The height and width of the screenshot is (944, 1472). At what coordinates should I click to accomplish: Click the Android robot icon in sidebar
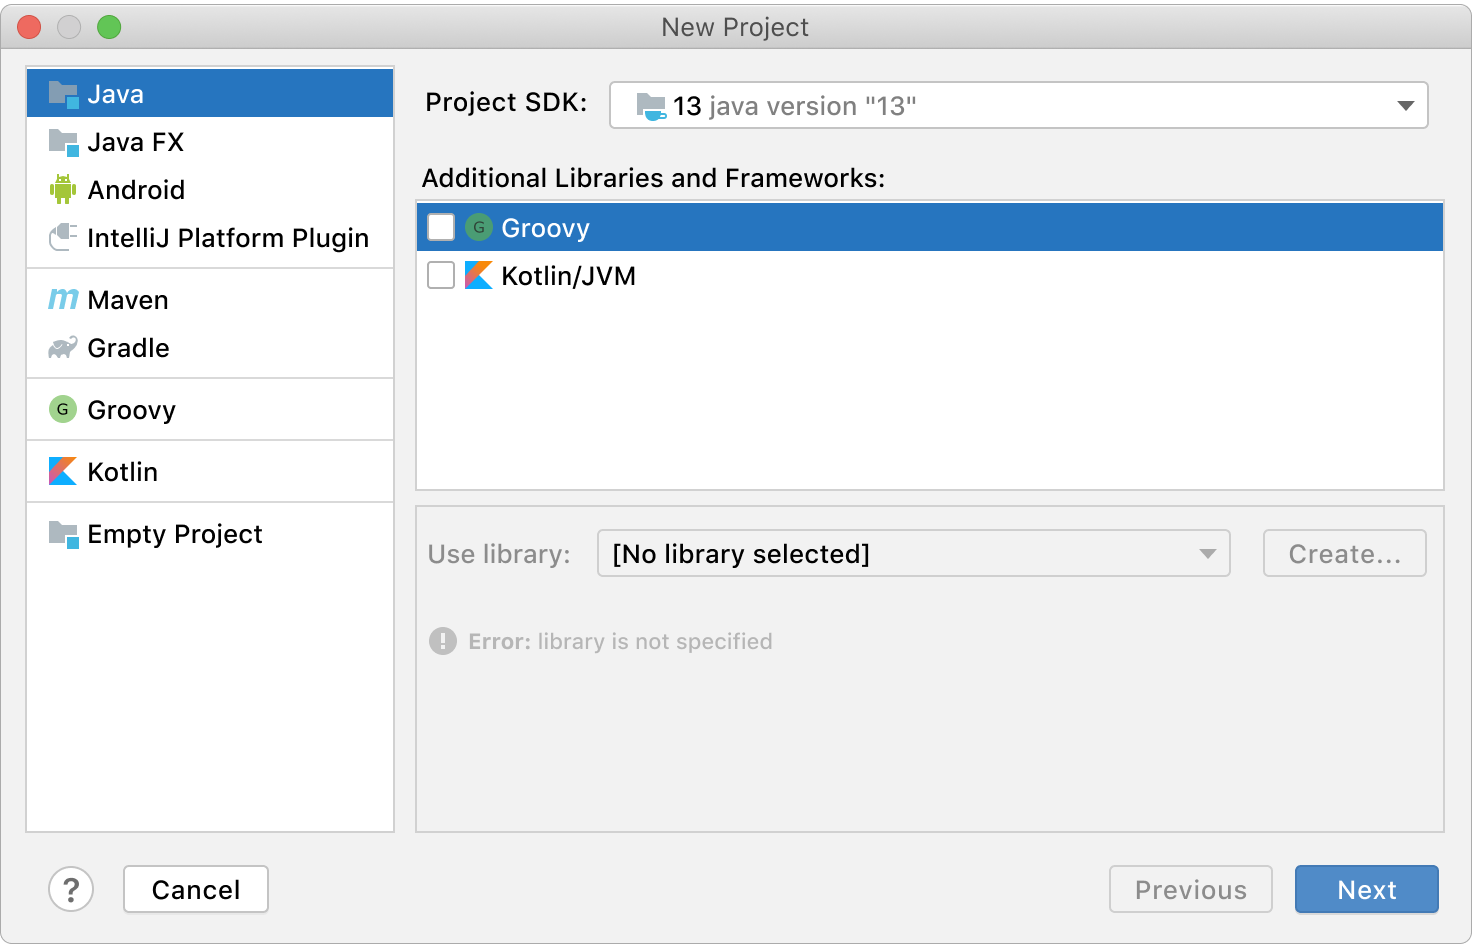click(x=63, y=189)
